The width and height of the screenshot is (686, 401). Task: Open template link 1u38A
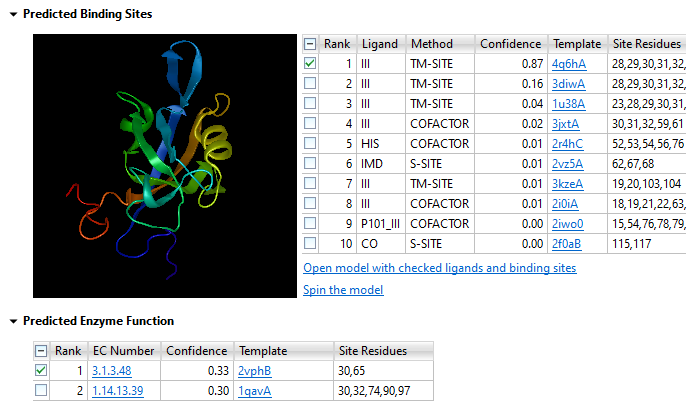pyautogui.click(x=568, y=104)
